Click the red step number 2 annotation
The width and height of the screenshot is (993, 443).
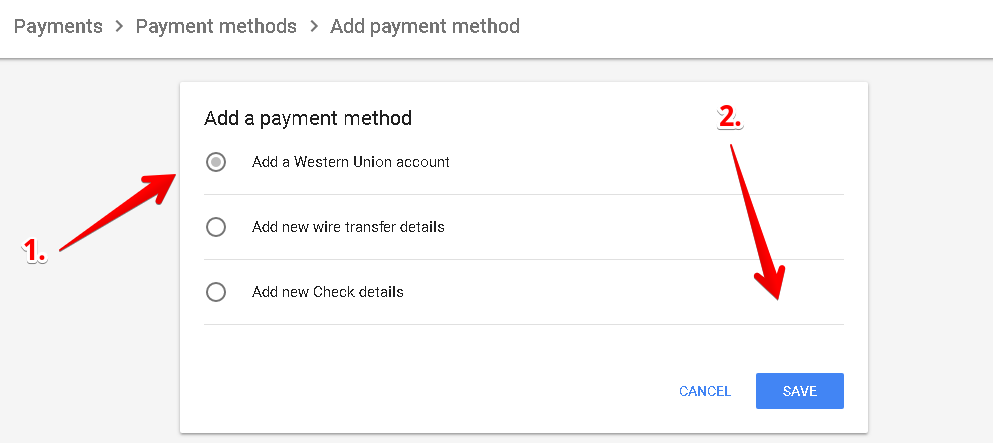pyautogui.click(x=730, y=116)
